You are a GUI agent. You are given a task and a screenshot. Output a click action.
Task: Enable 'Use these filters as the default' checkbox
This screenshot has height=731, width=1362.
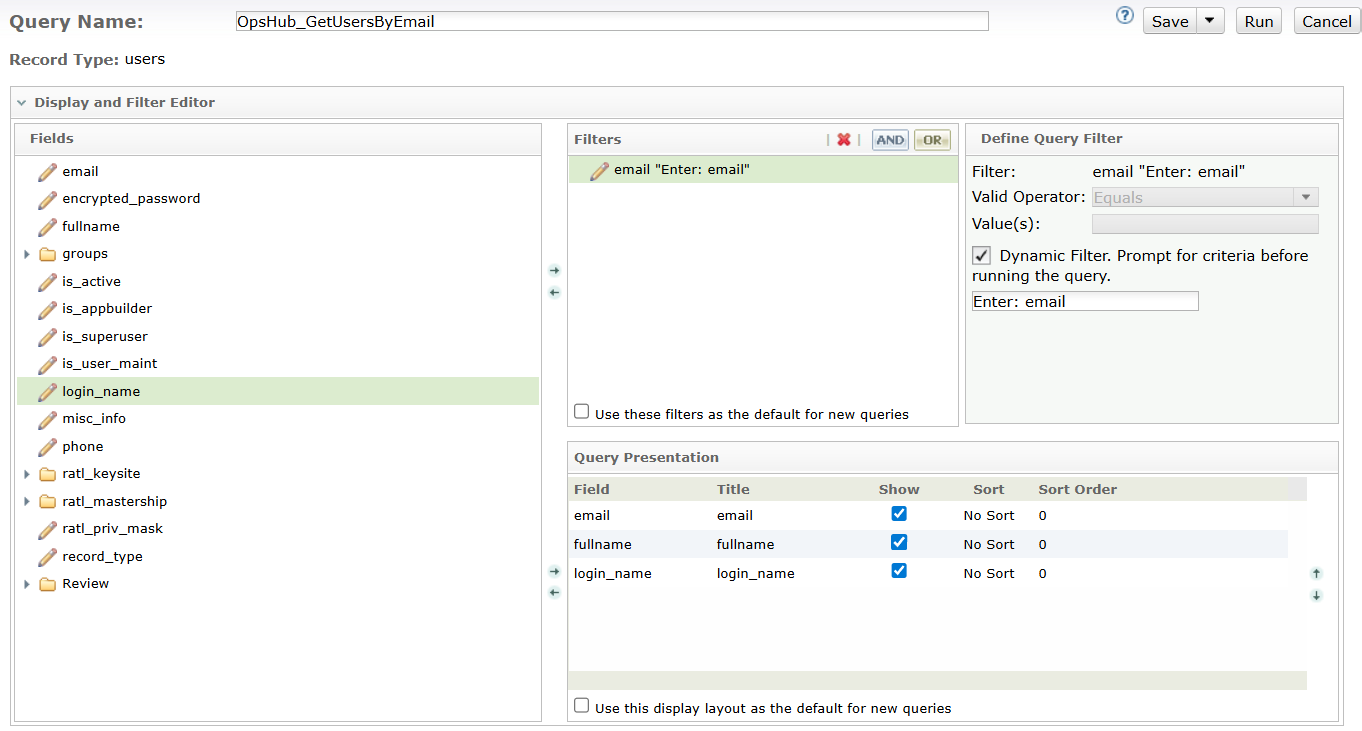click(x=582, y=412)
